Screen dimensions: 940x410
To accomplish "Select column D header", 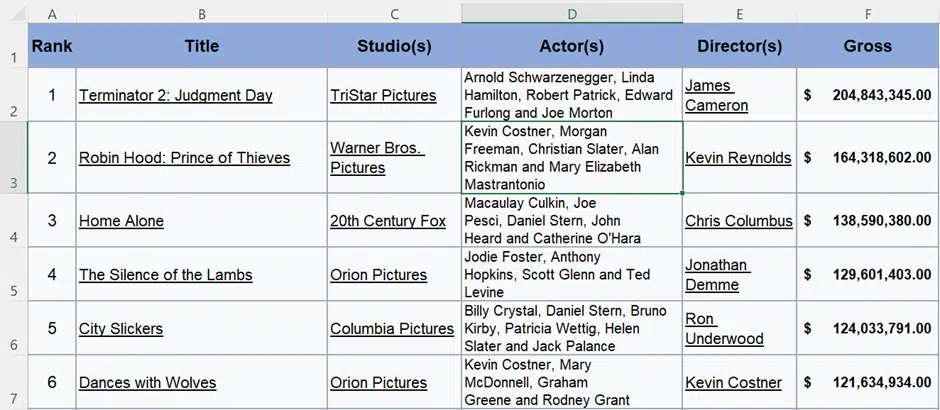I will click(x=572, y=14).
